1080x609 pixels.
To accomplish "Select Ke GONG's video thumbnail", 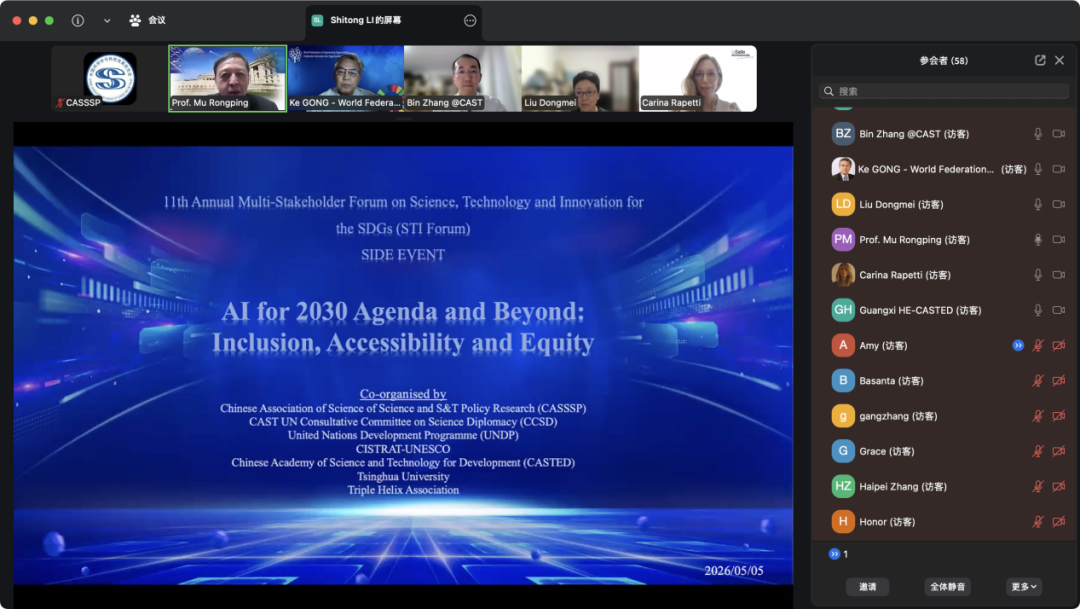I will tap(345, 79).
